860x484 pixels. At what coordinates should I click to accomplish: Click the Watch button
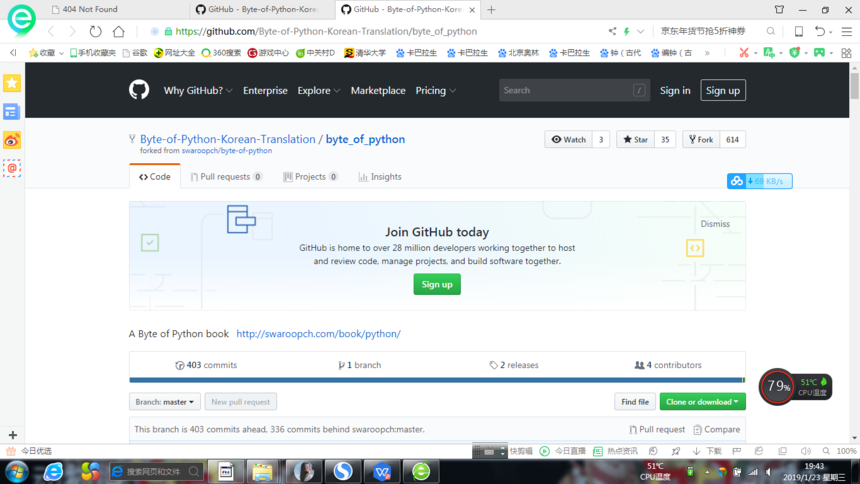pos(569,139)
